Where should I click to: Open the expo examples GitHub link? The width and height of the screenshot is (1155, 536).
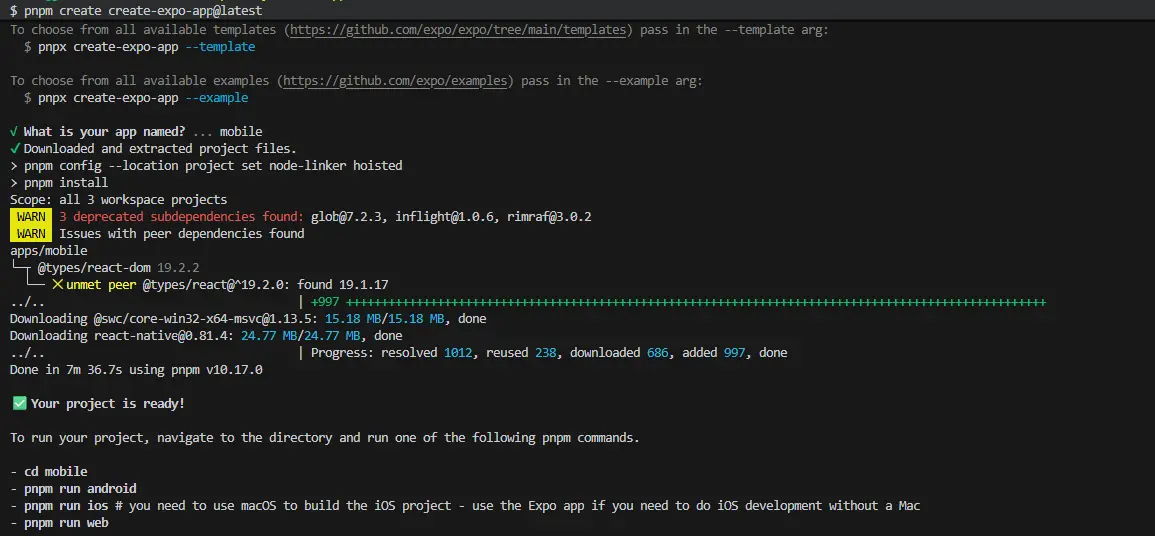coord(395,81)
